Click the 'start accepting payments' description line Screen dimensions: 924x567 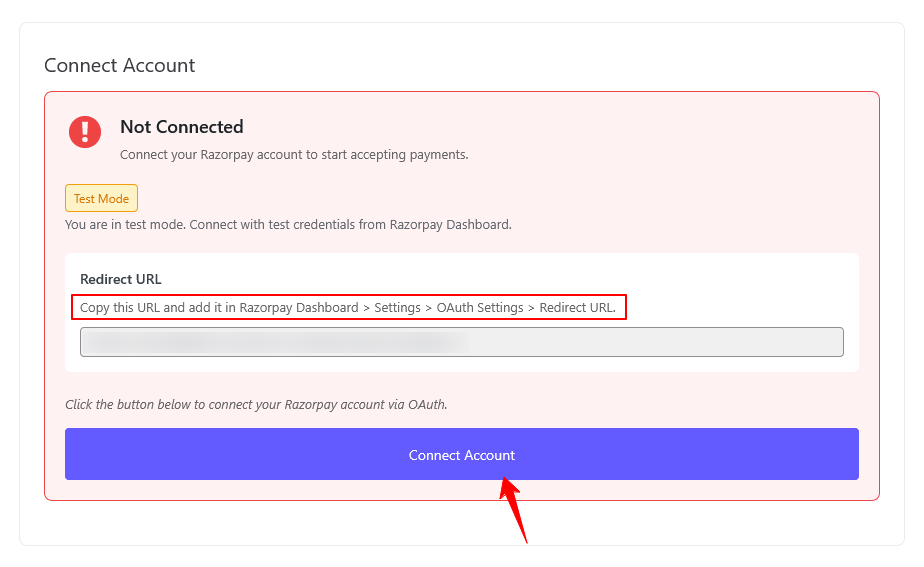coord(294,155)
